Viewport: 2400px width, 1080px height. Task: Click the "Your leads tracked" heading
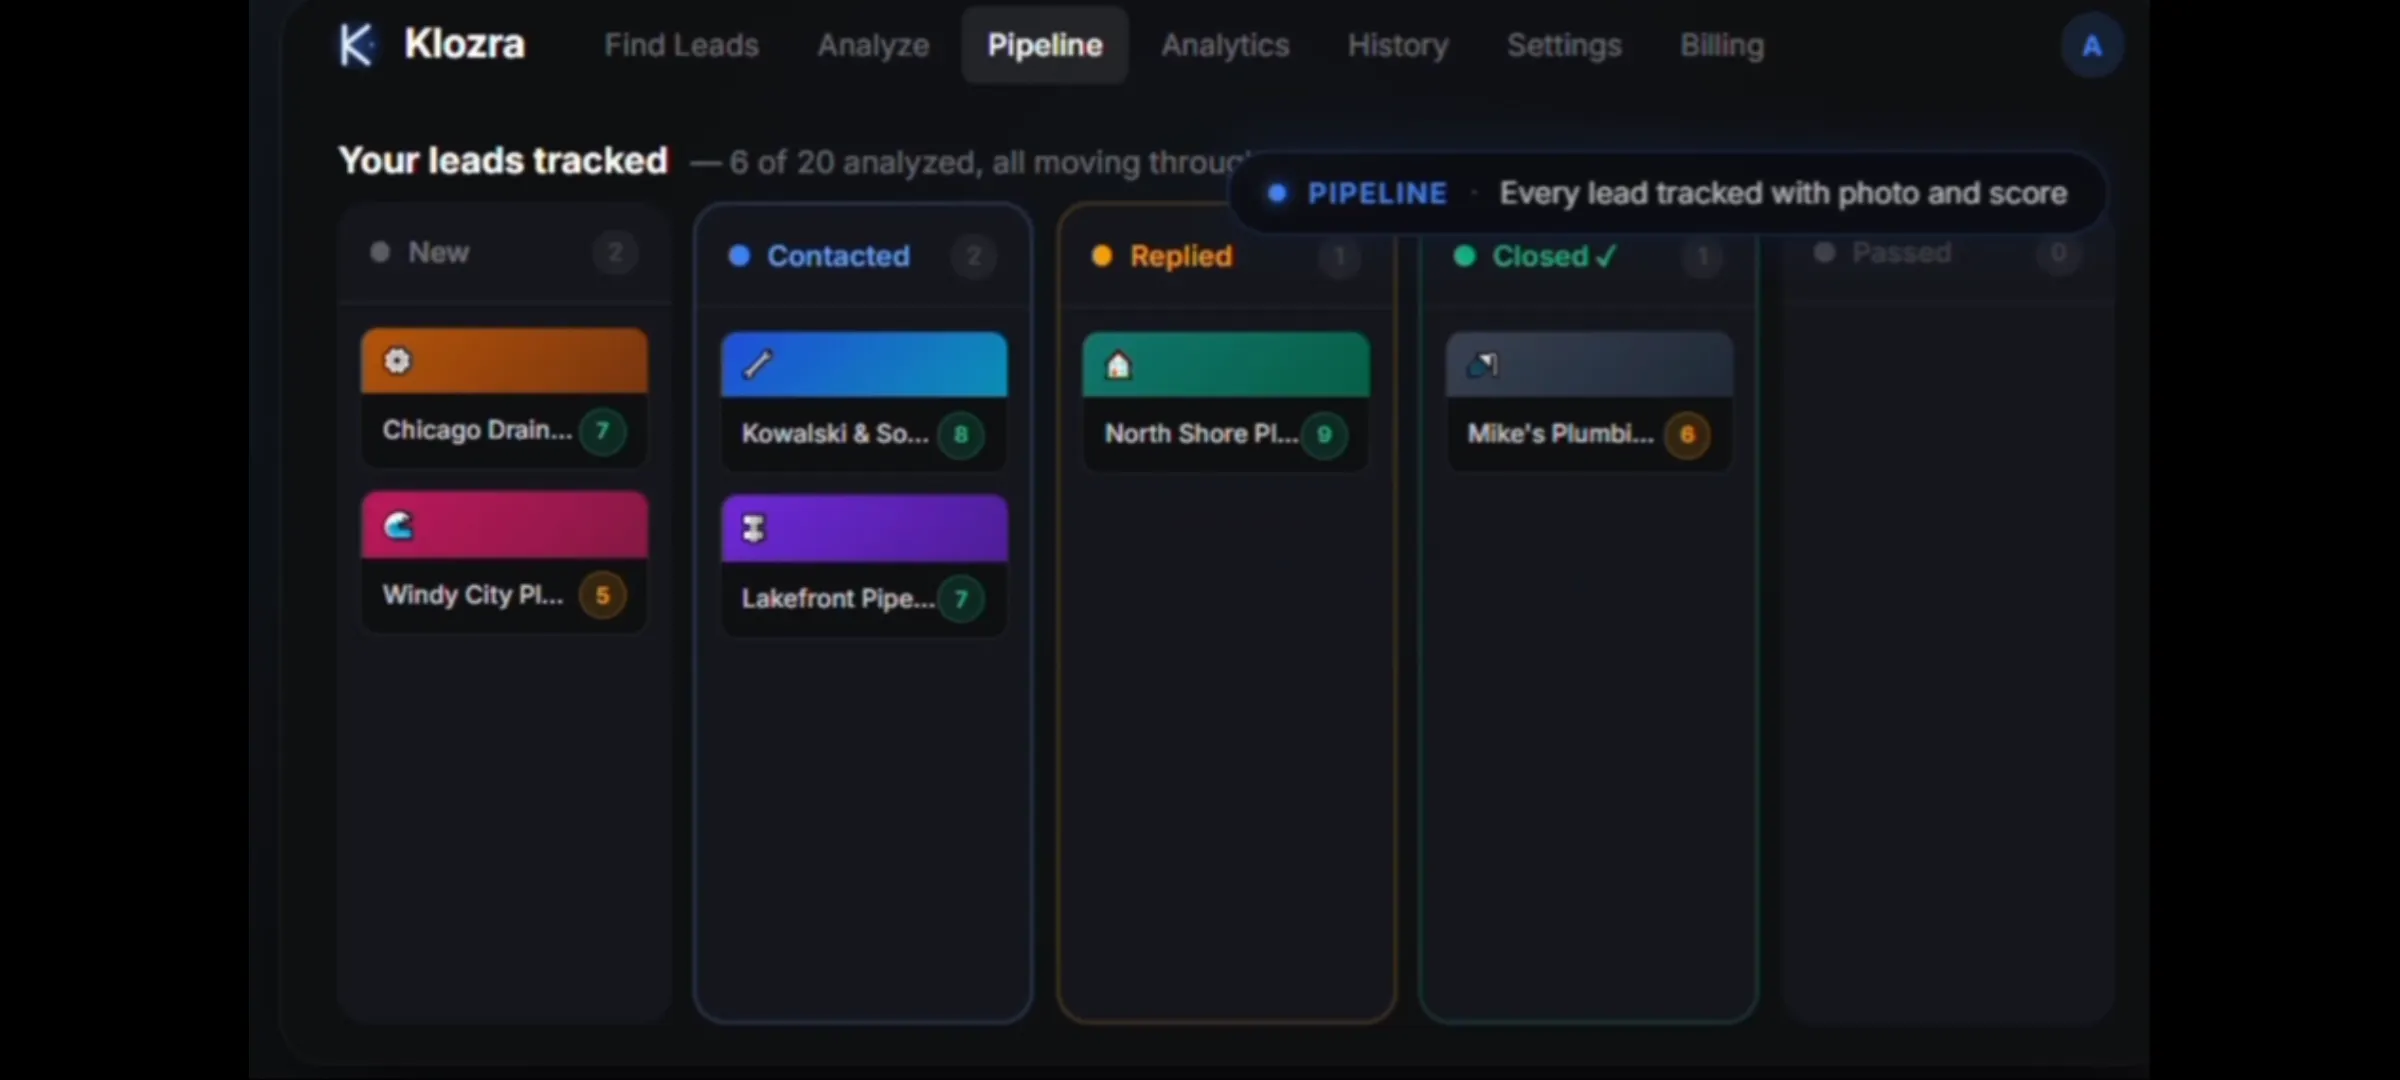tap(503, 160)
